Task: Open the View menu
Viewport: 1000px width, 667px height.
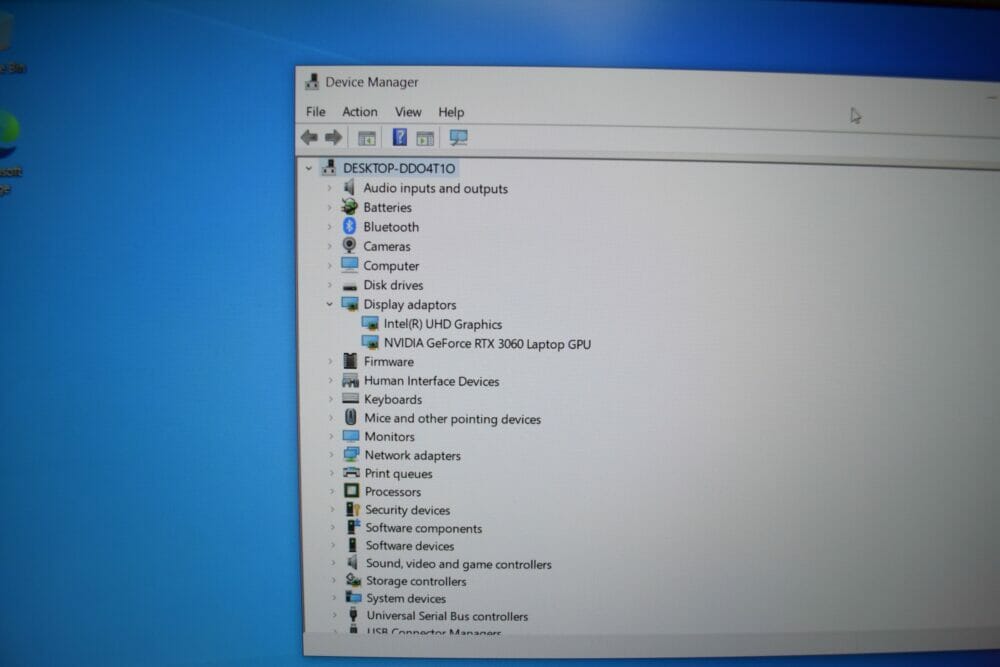Action: click(x=408, y=112)
